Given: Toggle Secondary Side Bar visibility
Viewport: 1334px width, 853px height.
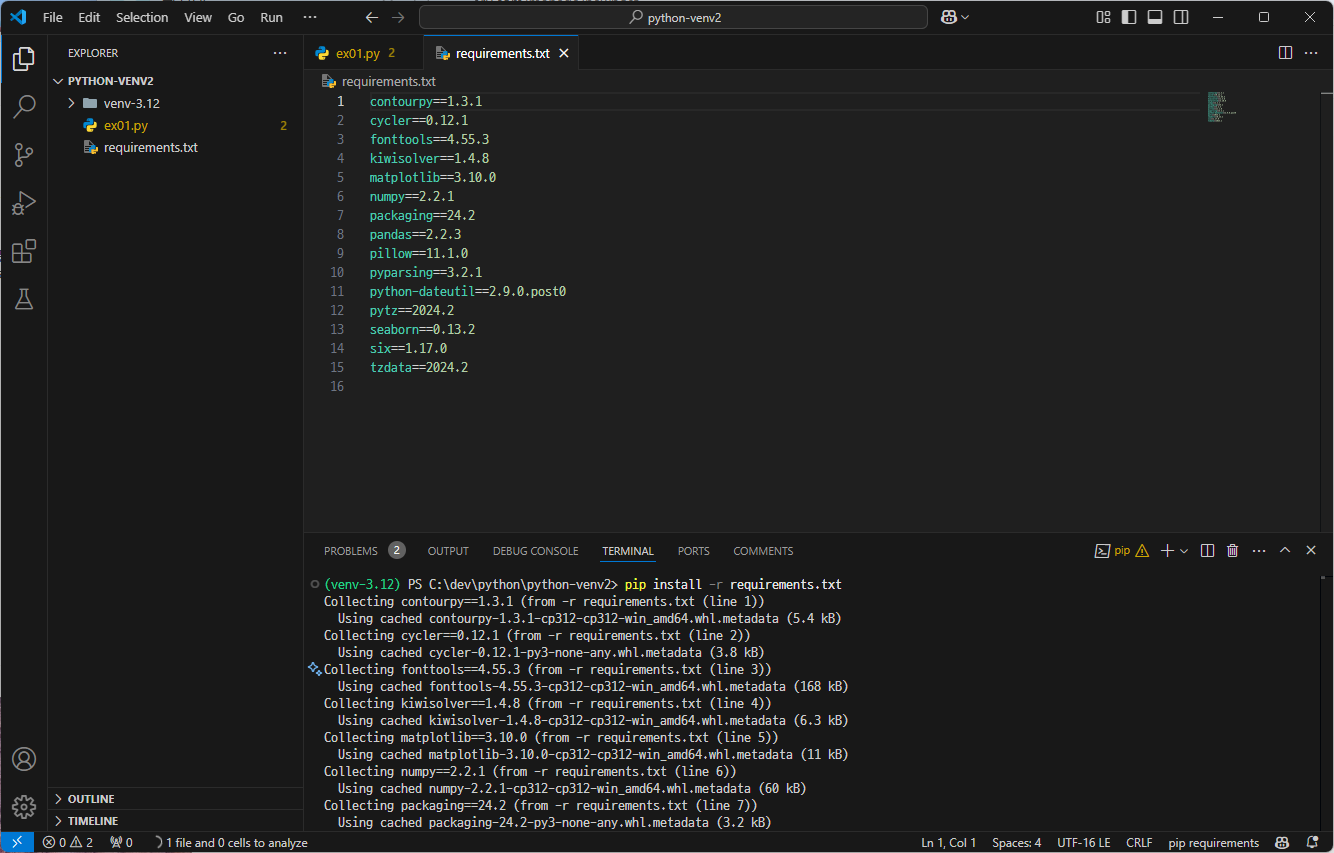Looking at the screenshot, I should [x=1181, y=17].
